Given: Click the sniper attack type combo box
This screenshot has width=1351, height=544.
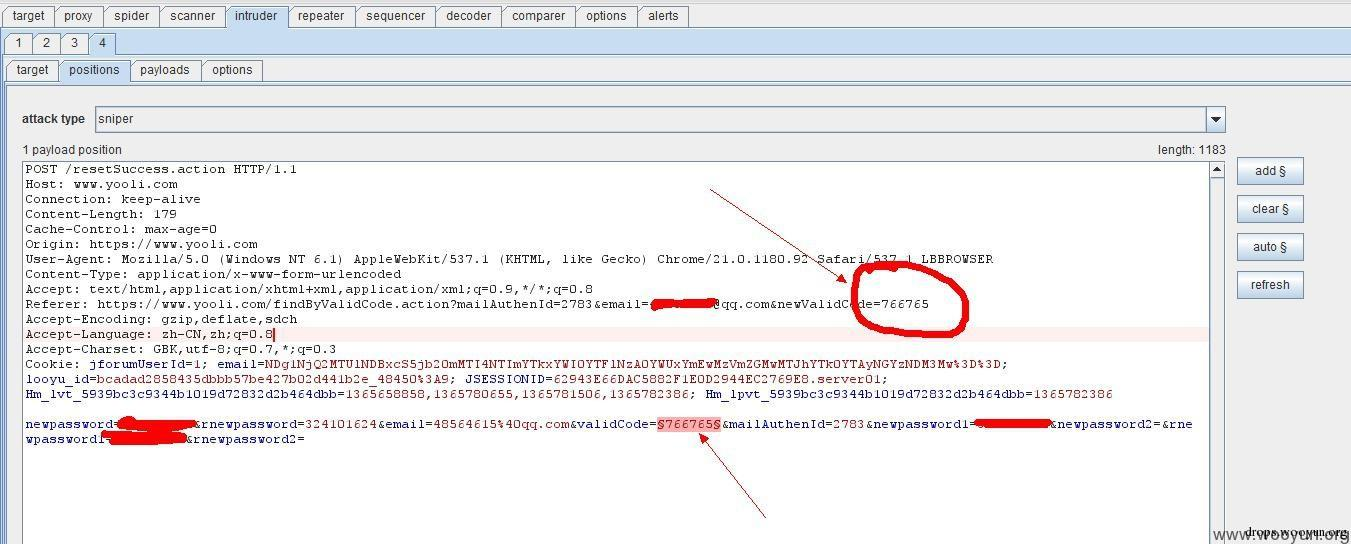Looking at the screenshot, I should click(650, 119).
